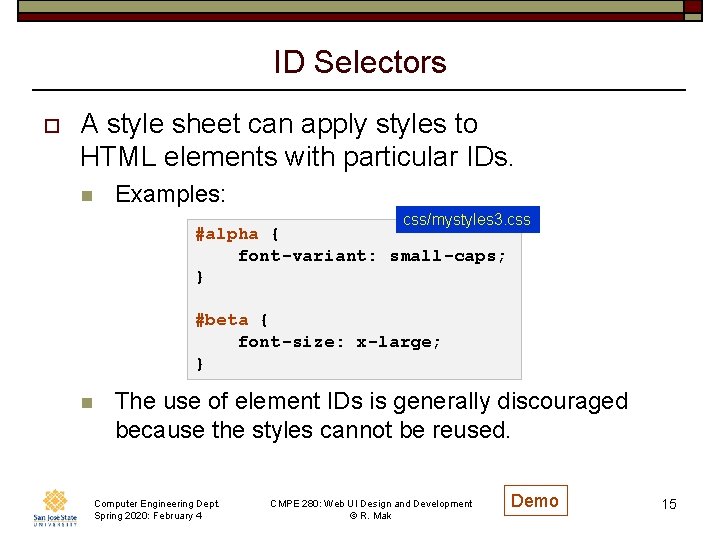Click 'because the styles cannot be reused.' line

point(313,430)
